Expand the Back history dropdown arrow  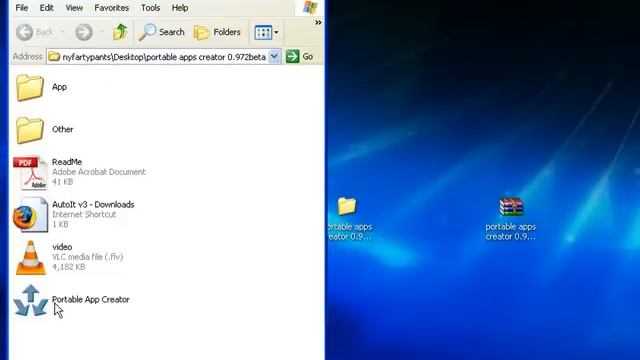[x=62, y=32]
